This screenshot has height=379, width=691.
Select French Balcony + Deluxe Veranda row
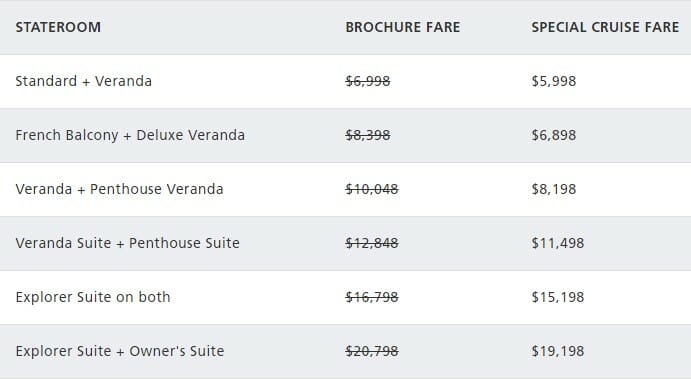pyautogui.click(x=346, y=135)
